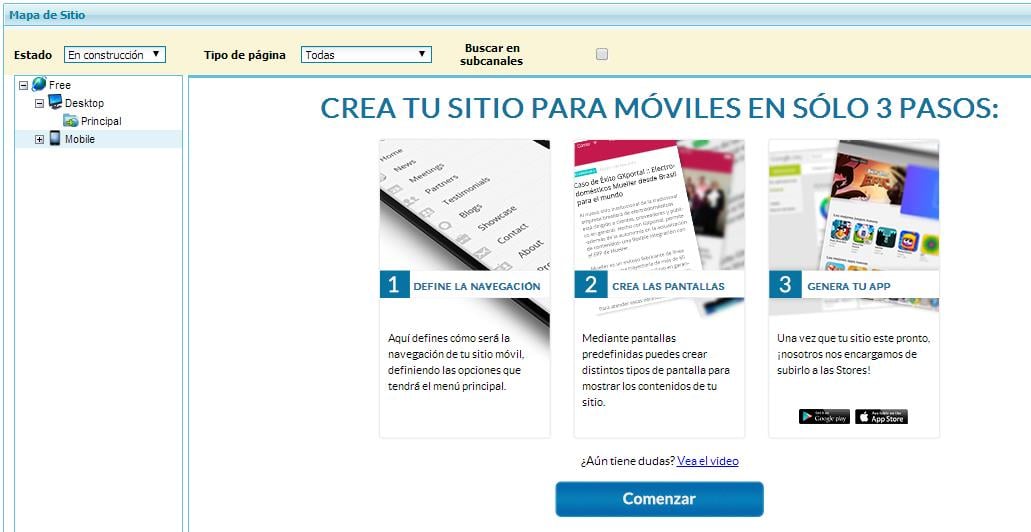Collapse the Desktop tree node
1031x532 pixels.
[x=40, y=103]
